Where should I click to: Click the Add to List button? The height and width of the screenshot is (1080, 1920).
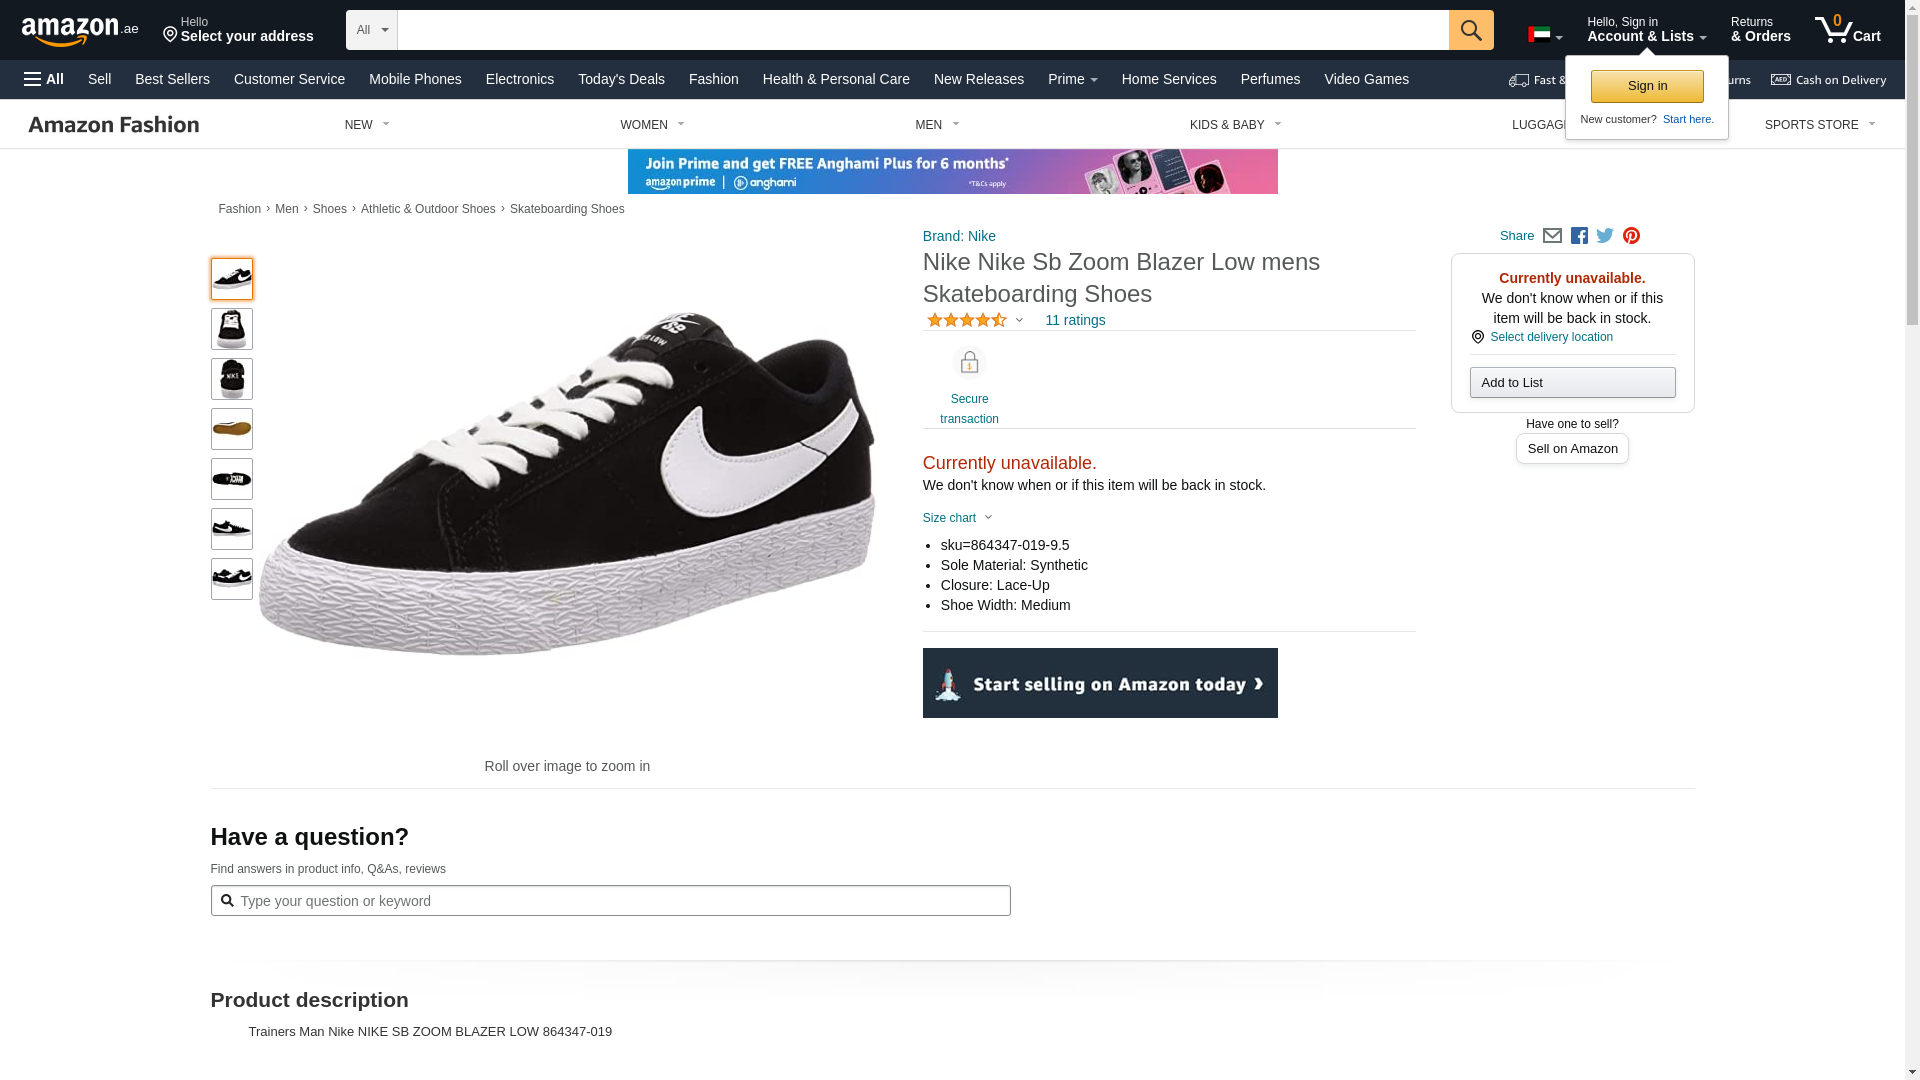(1572, 383)
